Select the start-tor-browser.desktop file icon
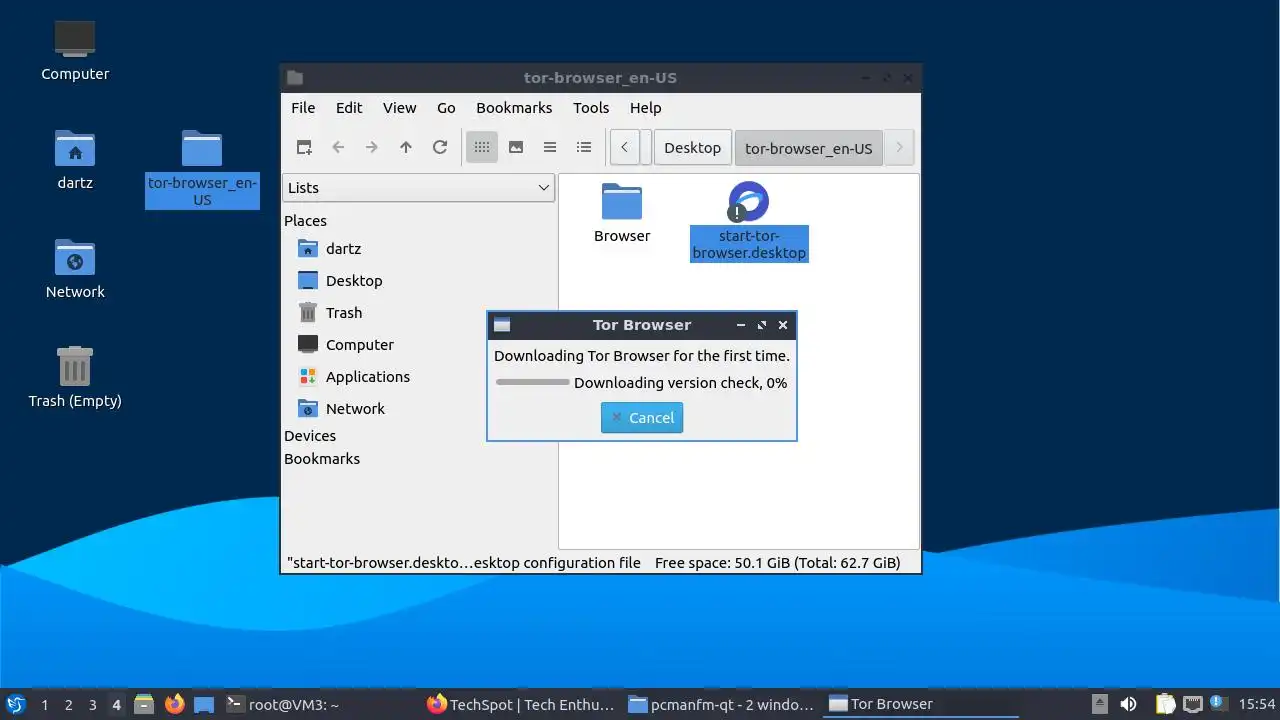This screenshot has width=1280, height=720. coord(749,222)
